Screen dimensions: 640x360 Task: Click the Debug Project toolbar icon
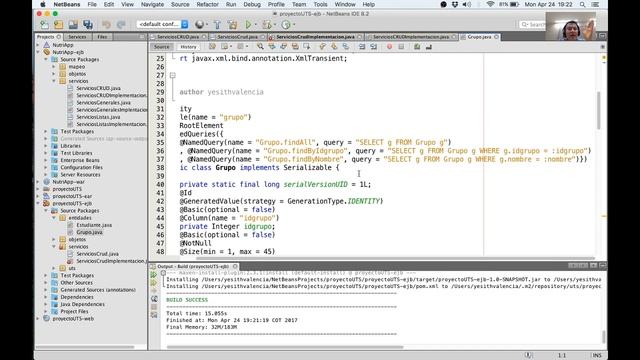267,25
